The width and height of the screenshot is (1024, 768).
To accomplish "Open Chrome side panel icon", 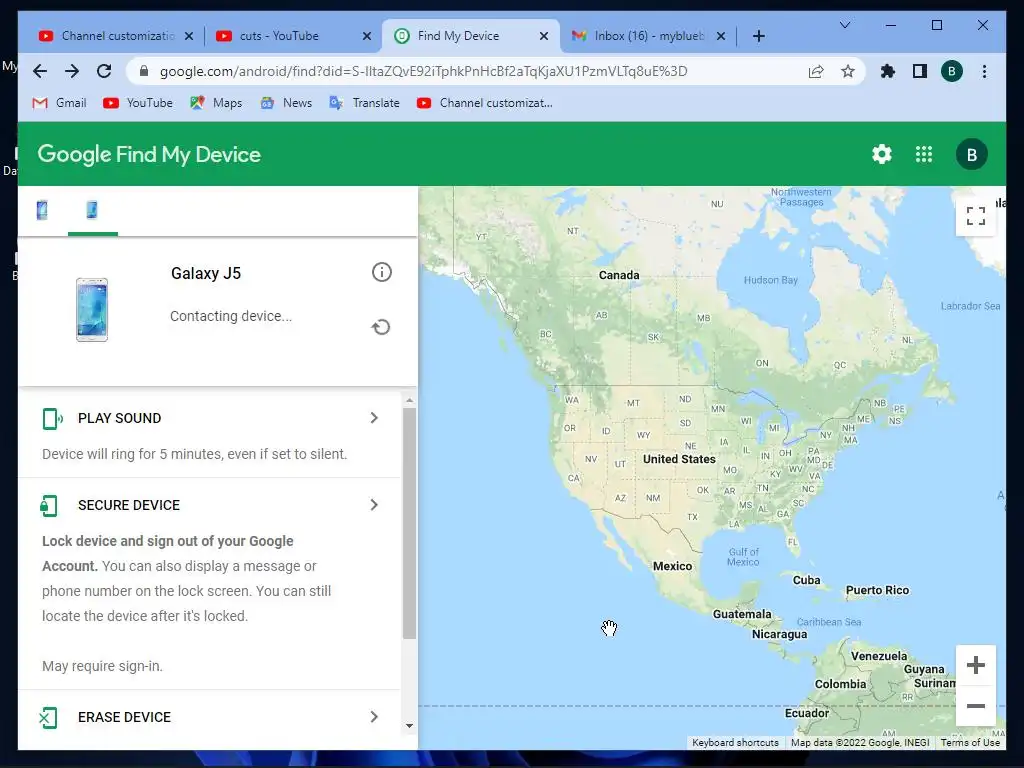I will coord(920,71).
